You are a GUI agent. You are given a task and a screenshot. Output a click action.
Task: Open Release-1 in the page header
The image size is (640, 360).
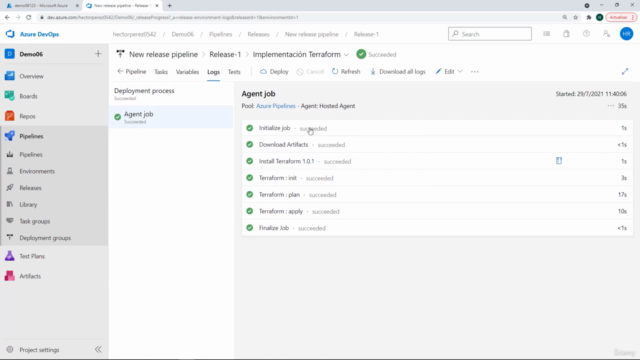pyautogui.click(x=225, y=54)
